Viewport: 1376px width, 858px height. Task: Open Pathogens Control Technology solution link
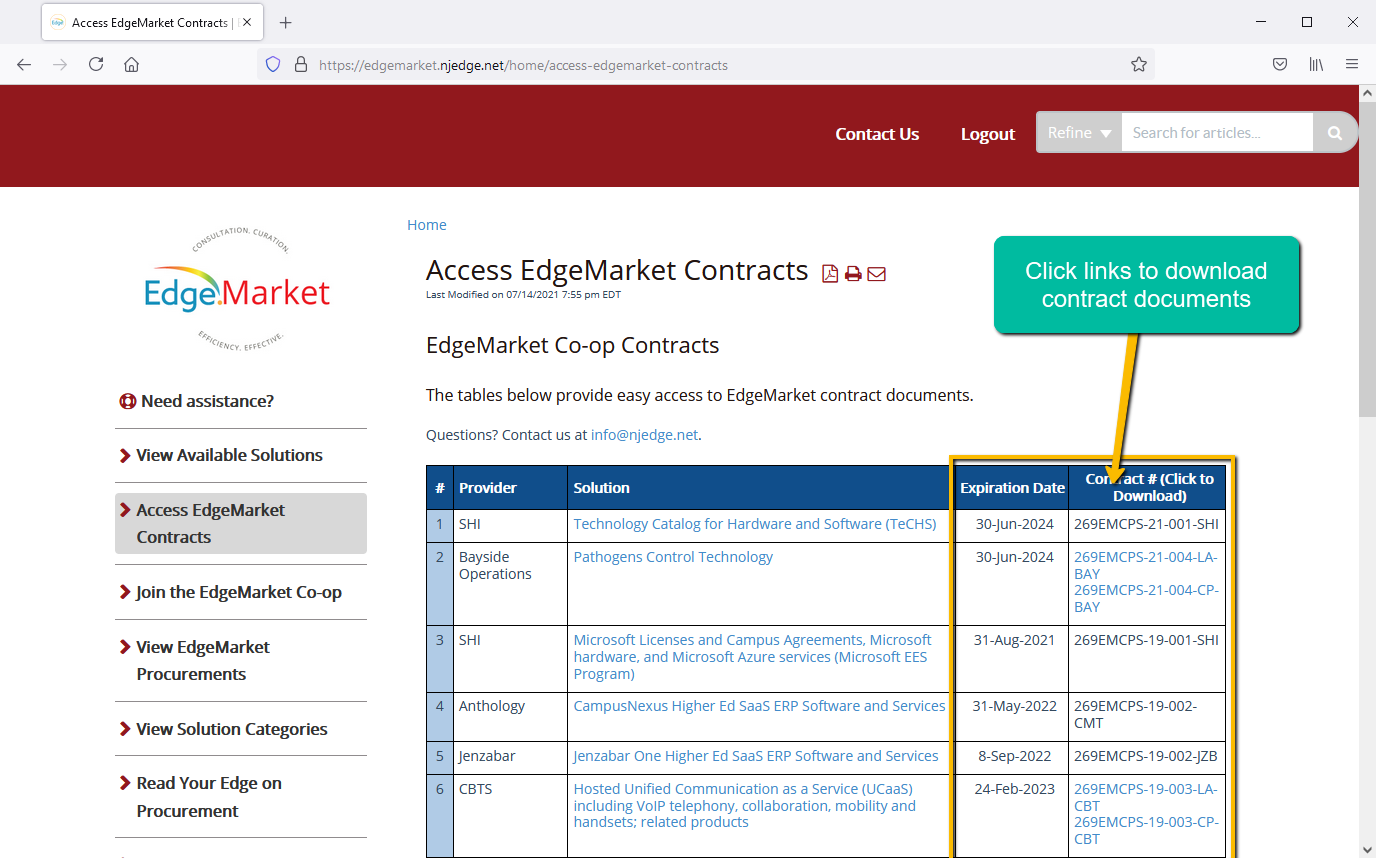tap(673, 557)
